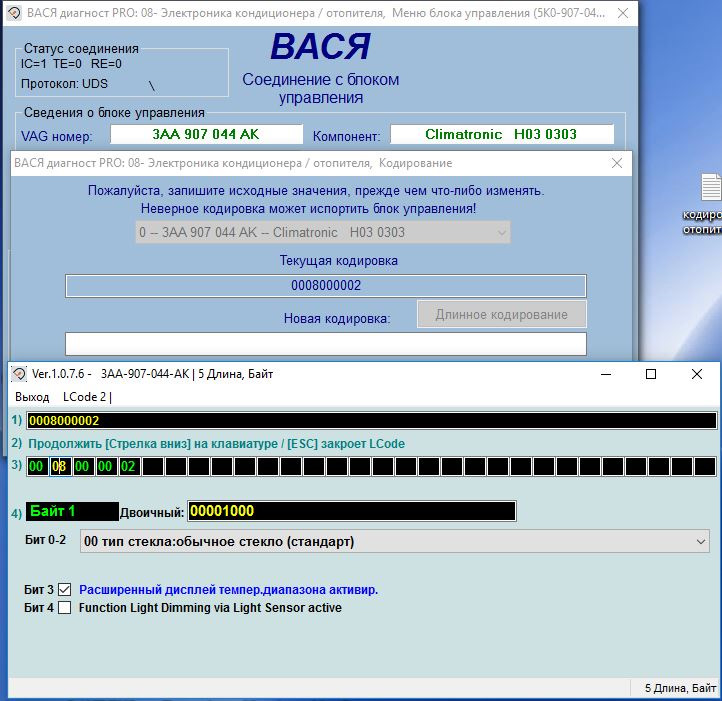Screen dimensions: 722x701
Task: Enable Bit 4 Light Dimming via Light Sensor
Action: 64,608
